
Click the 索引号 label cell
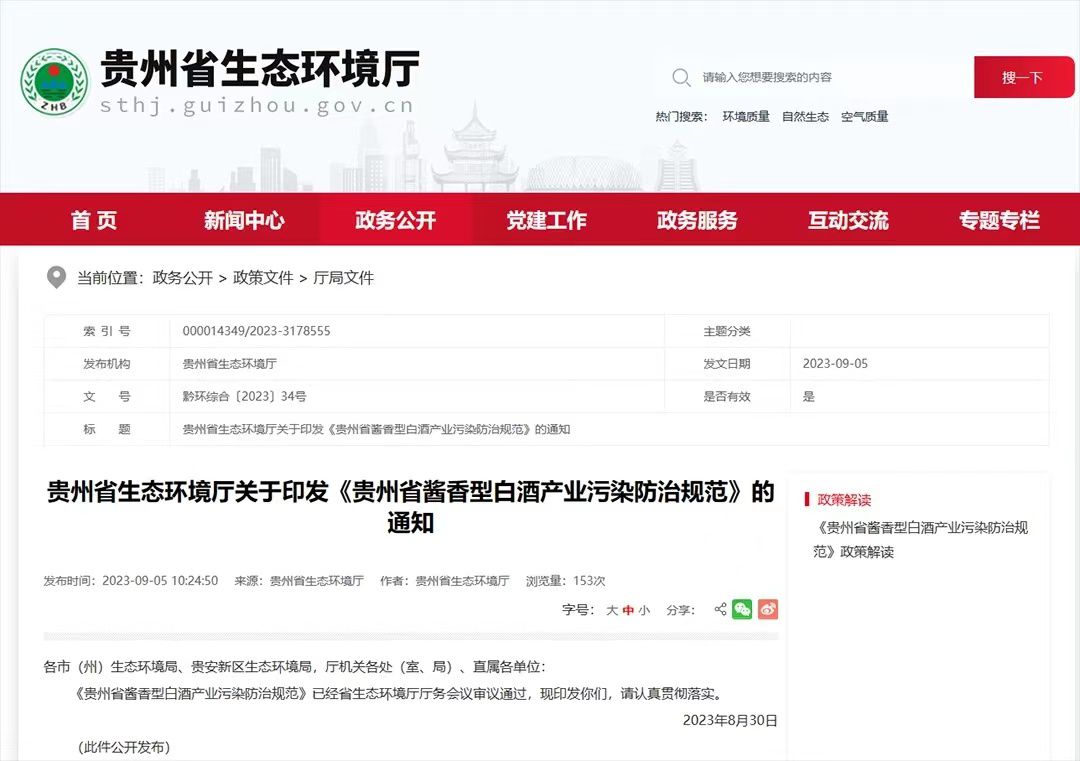[107, 331]
